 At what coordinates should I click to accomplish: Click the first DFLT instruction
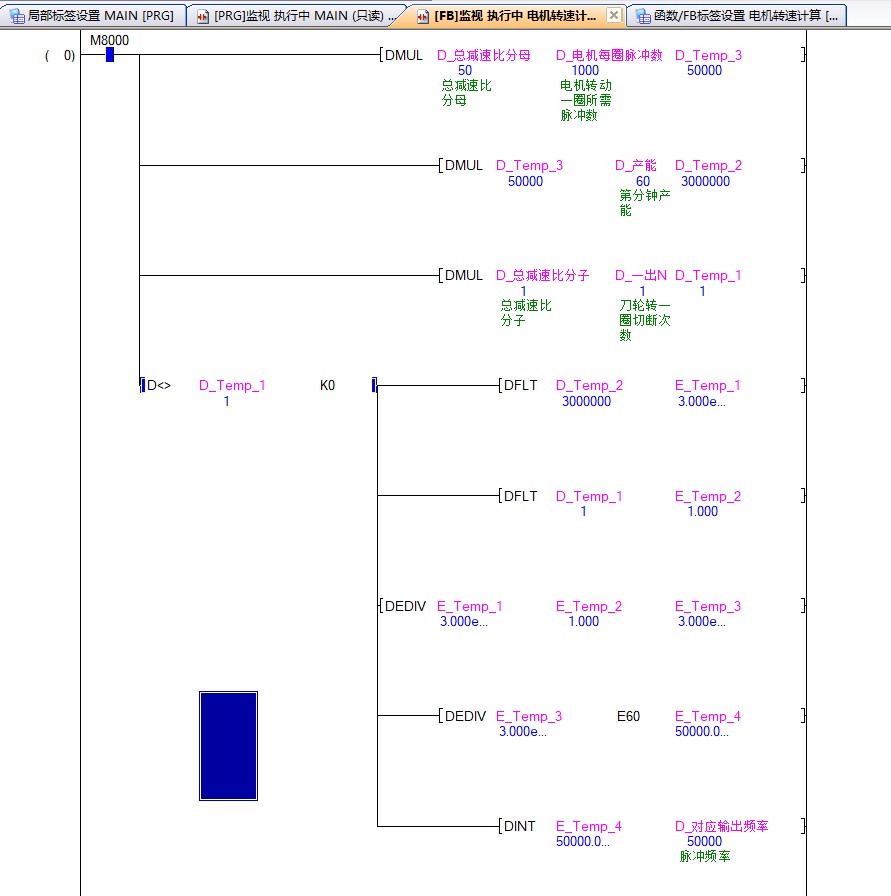point(520,385)
